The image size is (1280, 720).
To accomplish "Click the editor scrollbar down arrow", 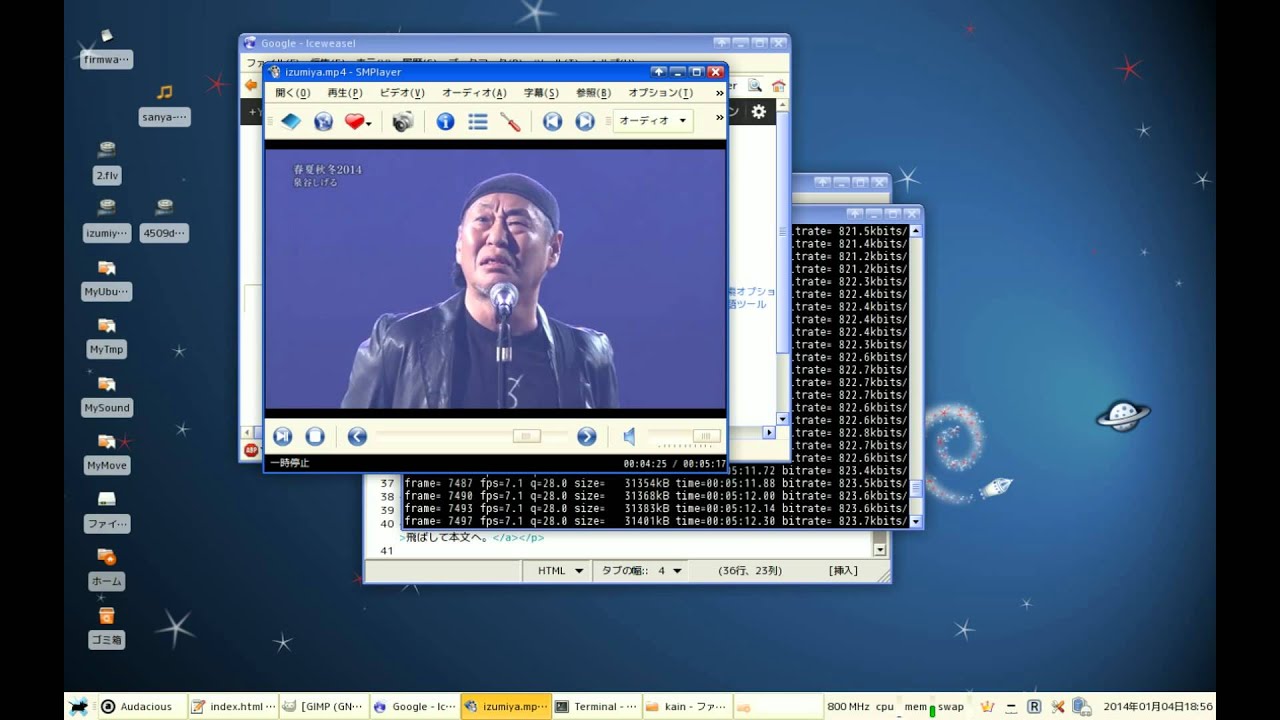I will click(880, 549).
